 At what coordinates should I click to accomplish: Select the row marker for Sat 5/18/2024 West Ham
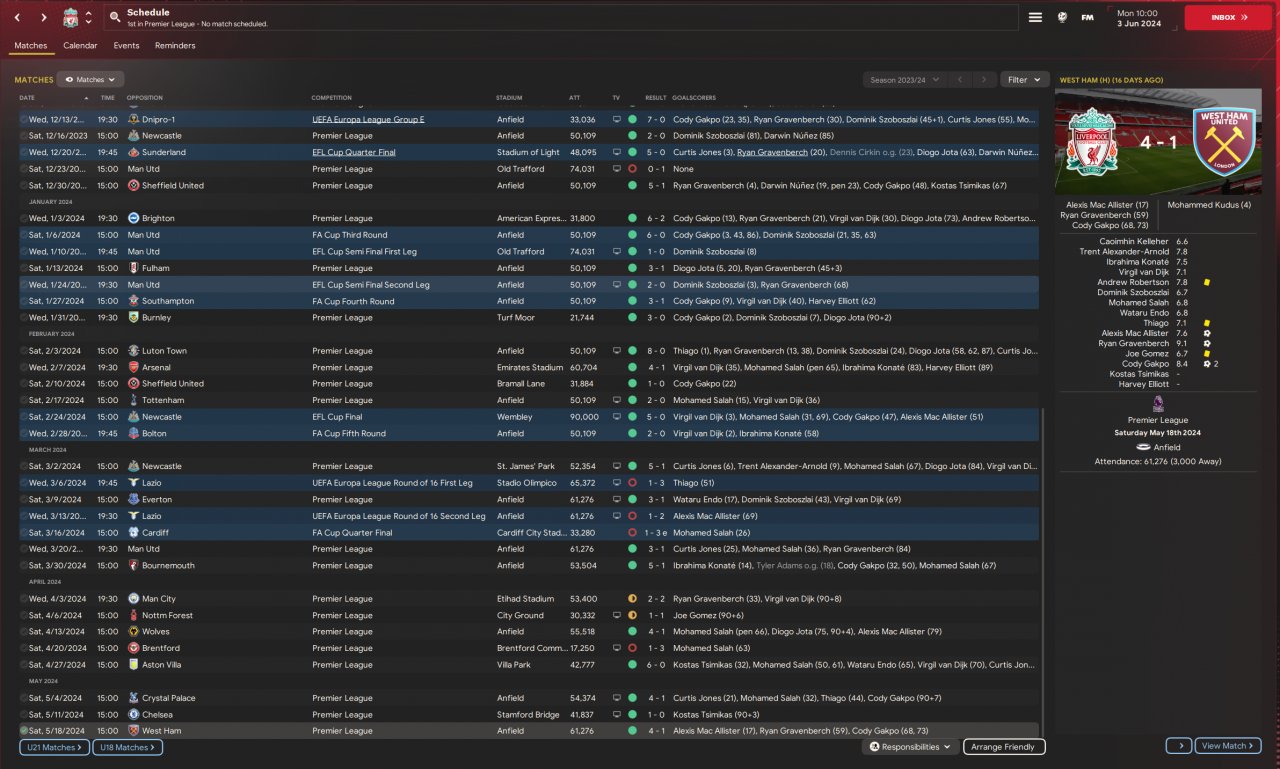tap(24, 731)
